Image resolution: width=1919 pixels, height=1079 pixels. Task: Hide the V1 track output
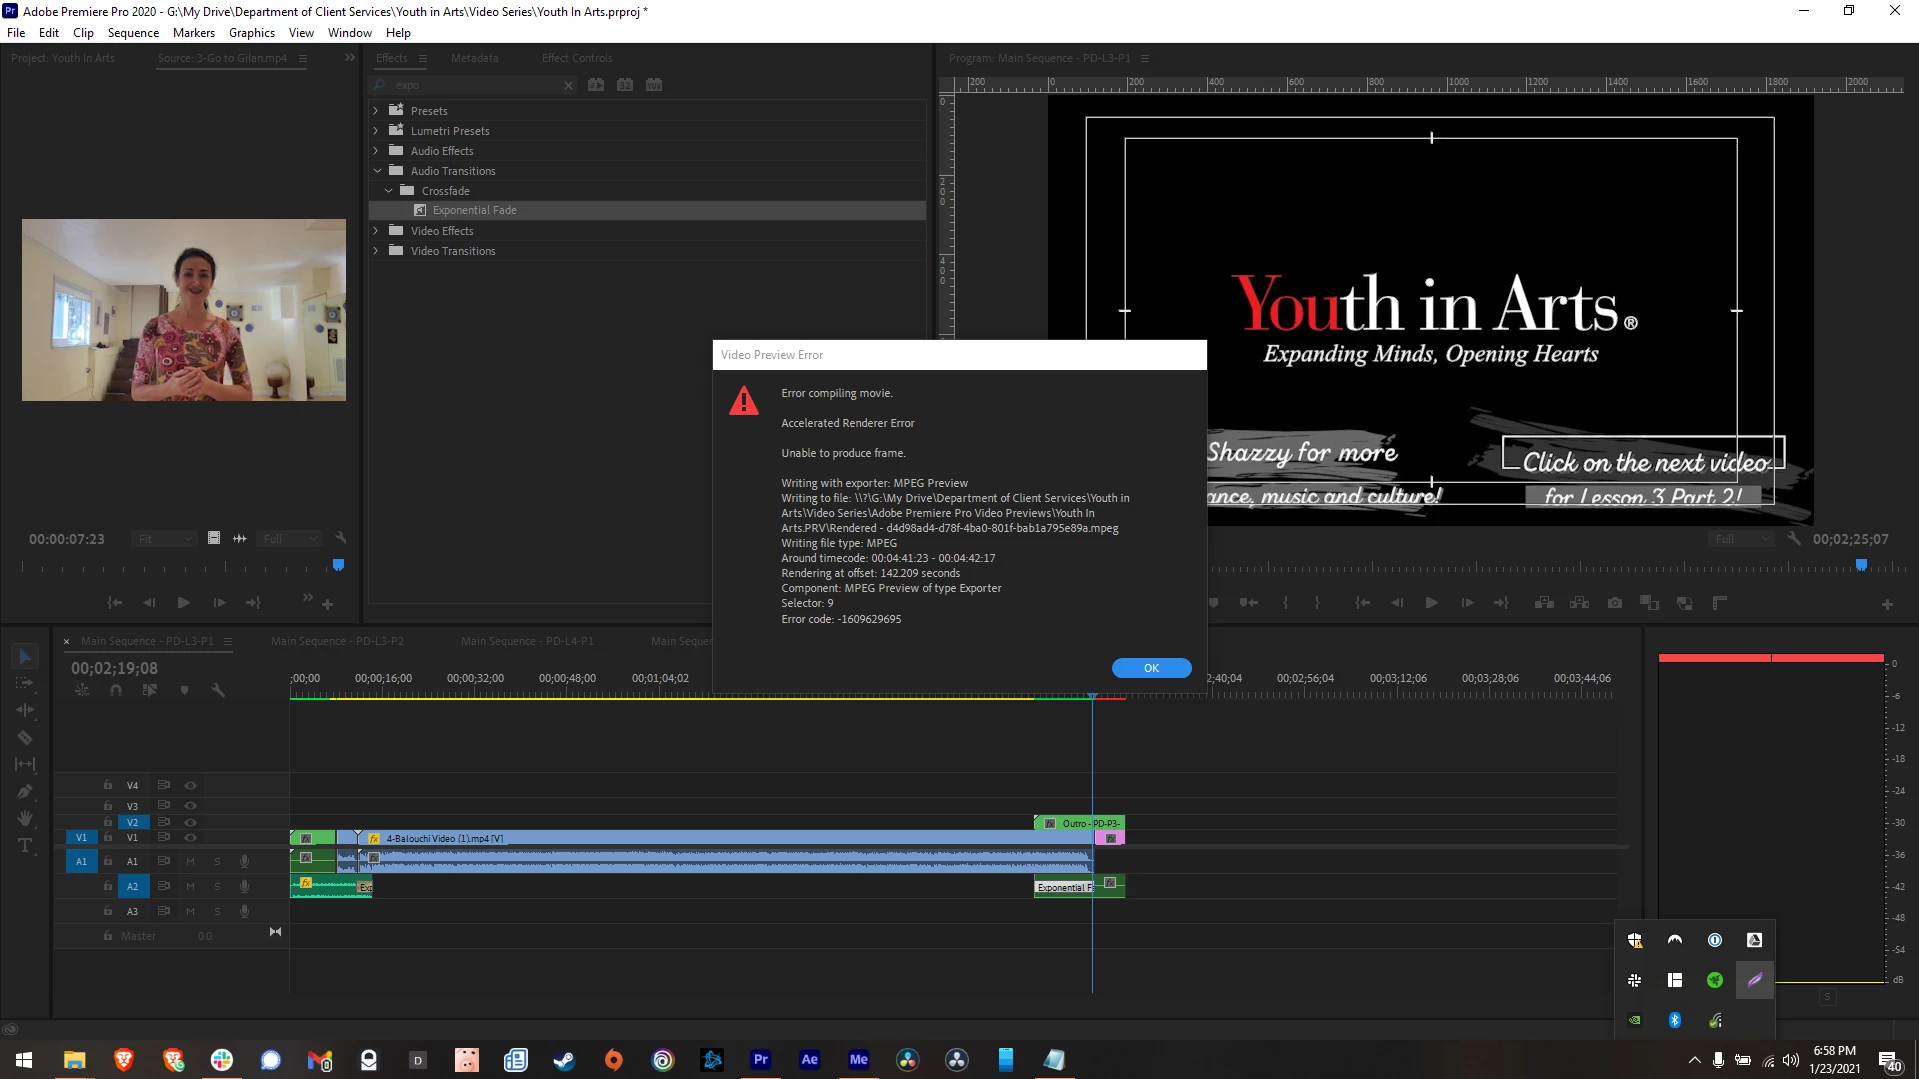[190, 838]
